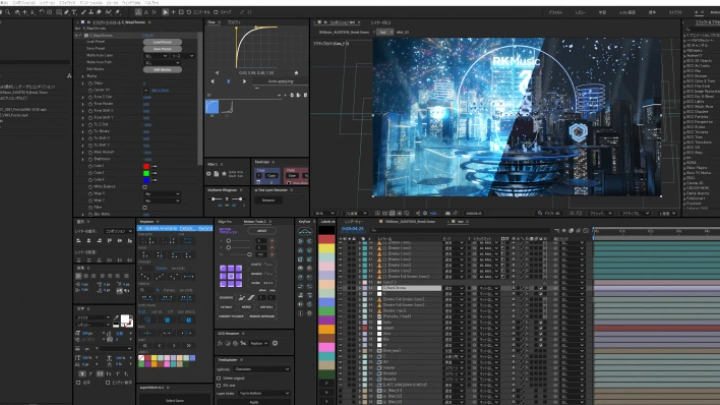Open the Layer Order dropdown

(x=264, y=394)
